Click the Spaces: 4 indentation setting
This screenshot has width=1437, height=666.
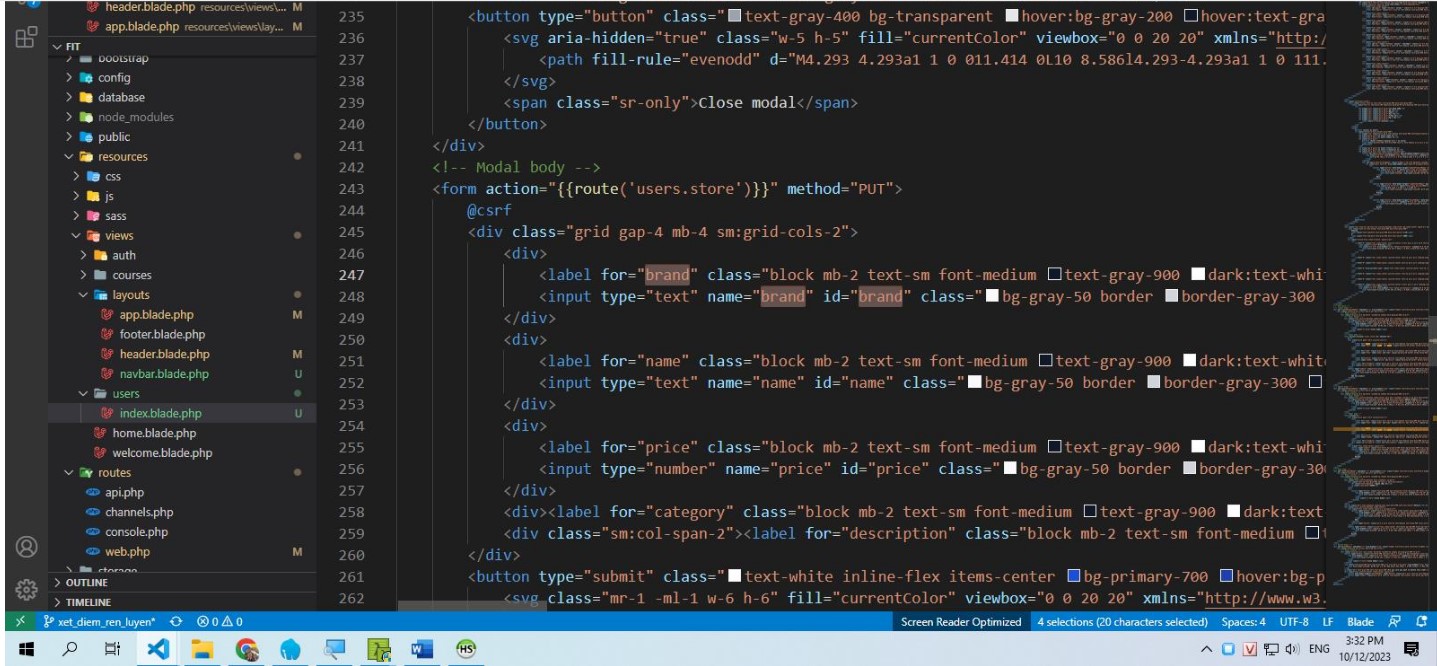[1243, 621]
